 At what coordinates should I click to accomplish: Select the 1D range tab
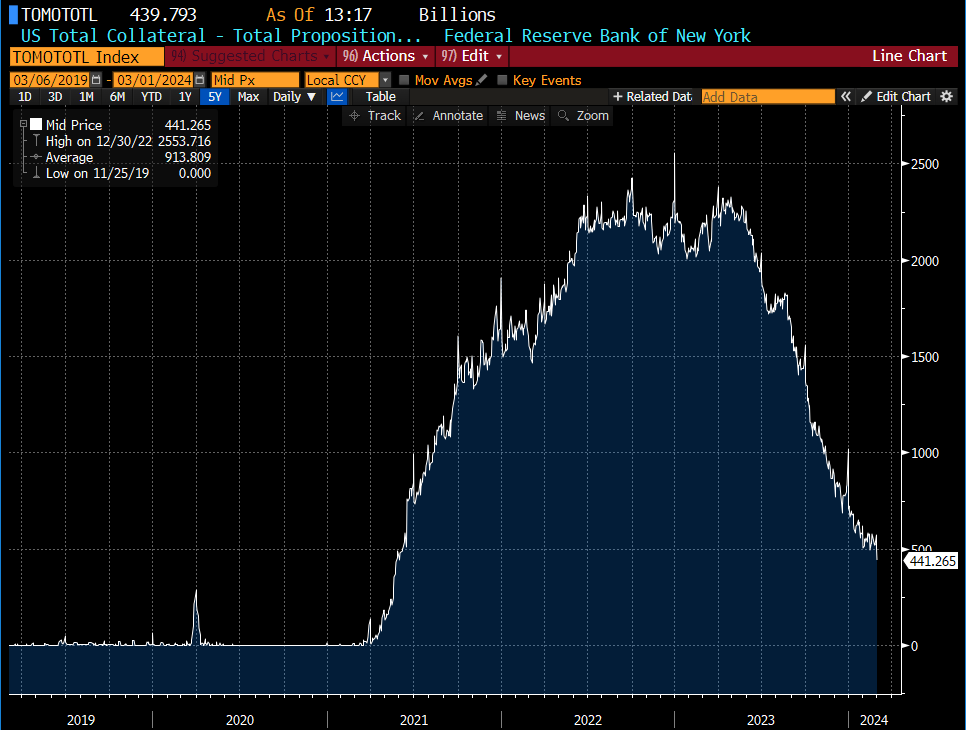click(25, 97)
